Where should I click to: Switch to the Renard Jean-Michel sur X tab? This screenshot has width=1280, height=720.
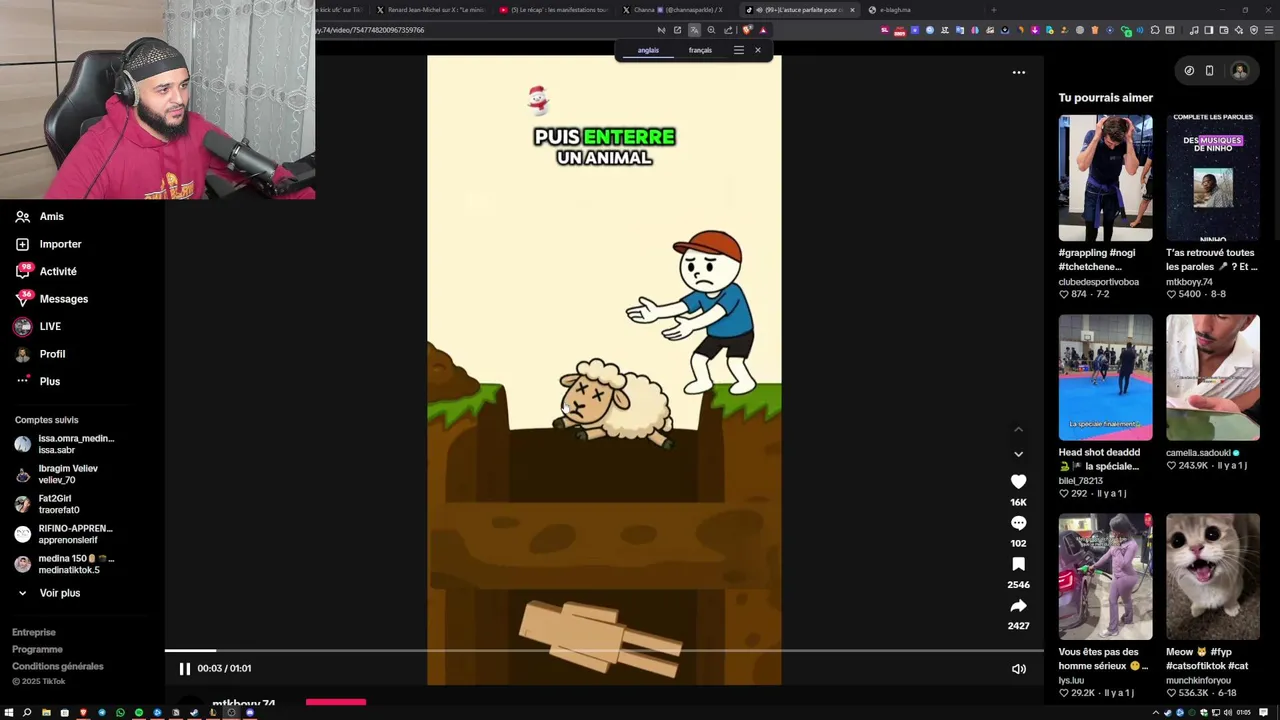point(432,10)
